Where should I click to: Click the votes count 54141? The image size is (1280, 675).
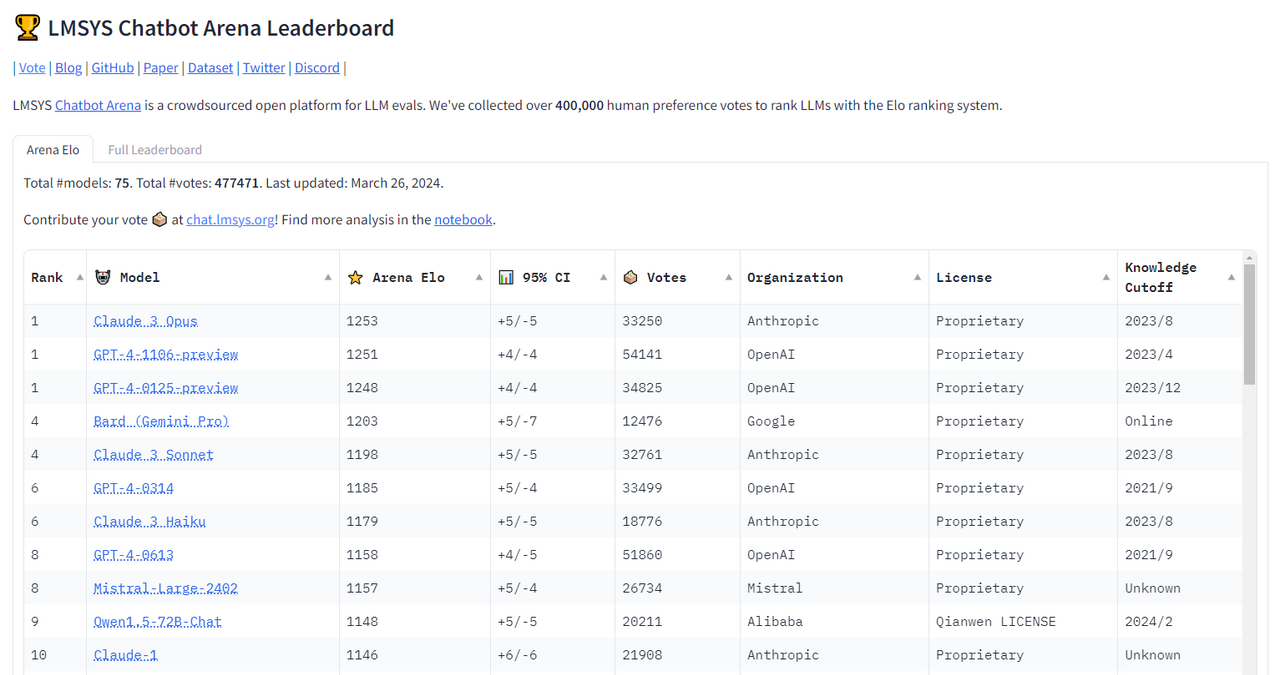tap(642, 354)
